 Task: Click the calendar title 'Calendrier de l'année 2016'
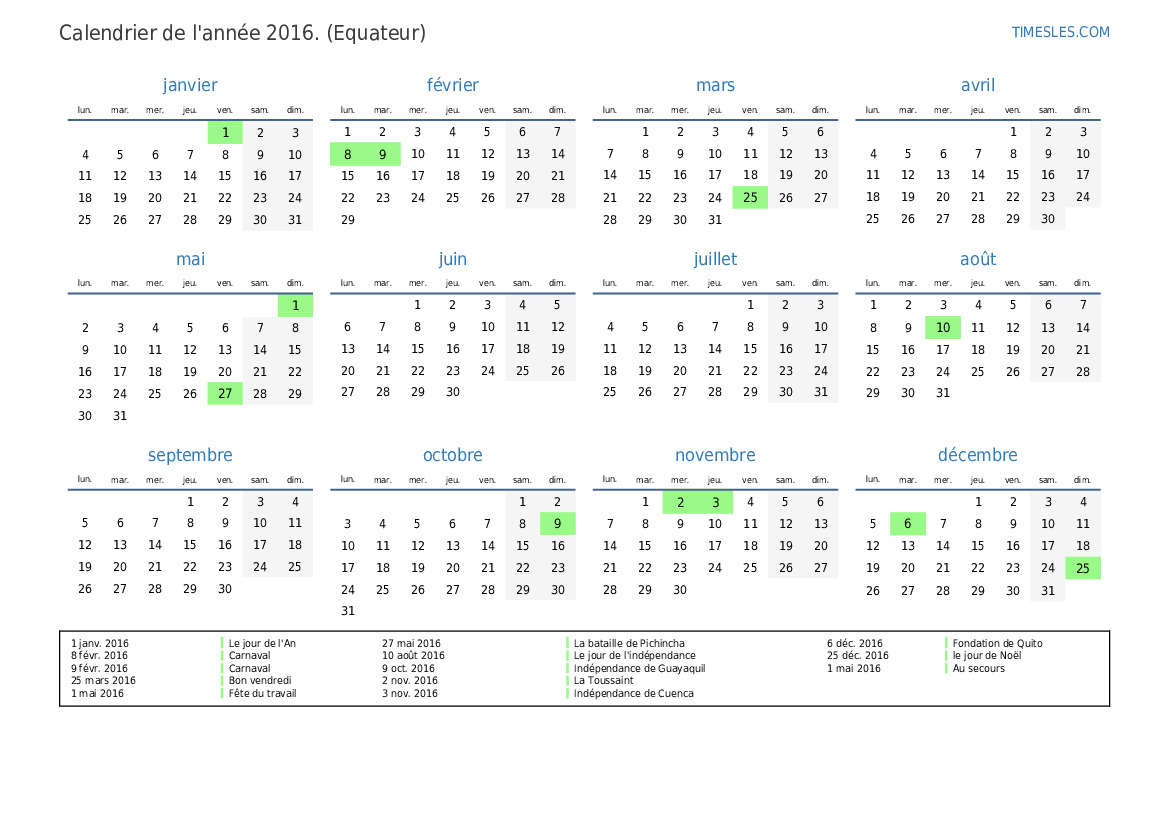189,33
